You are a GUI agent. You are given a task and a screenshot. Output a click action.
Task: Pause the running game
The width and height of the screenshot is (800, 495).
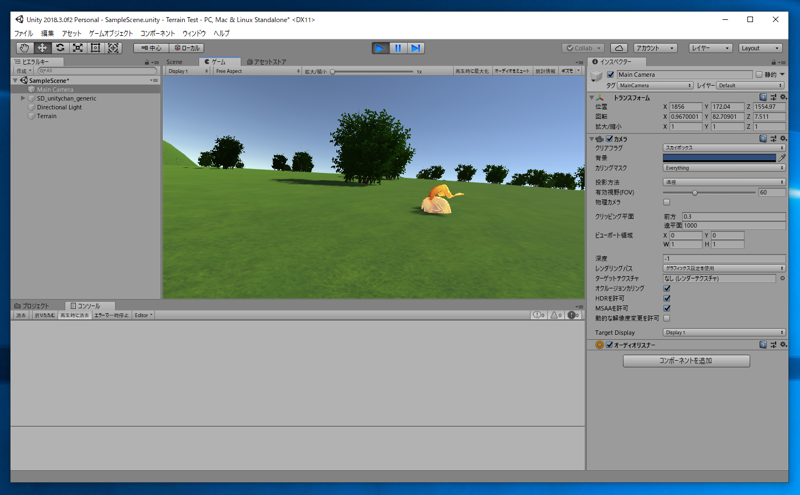pos(398,48)
